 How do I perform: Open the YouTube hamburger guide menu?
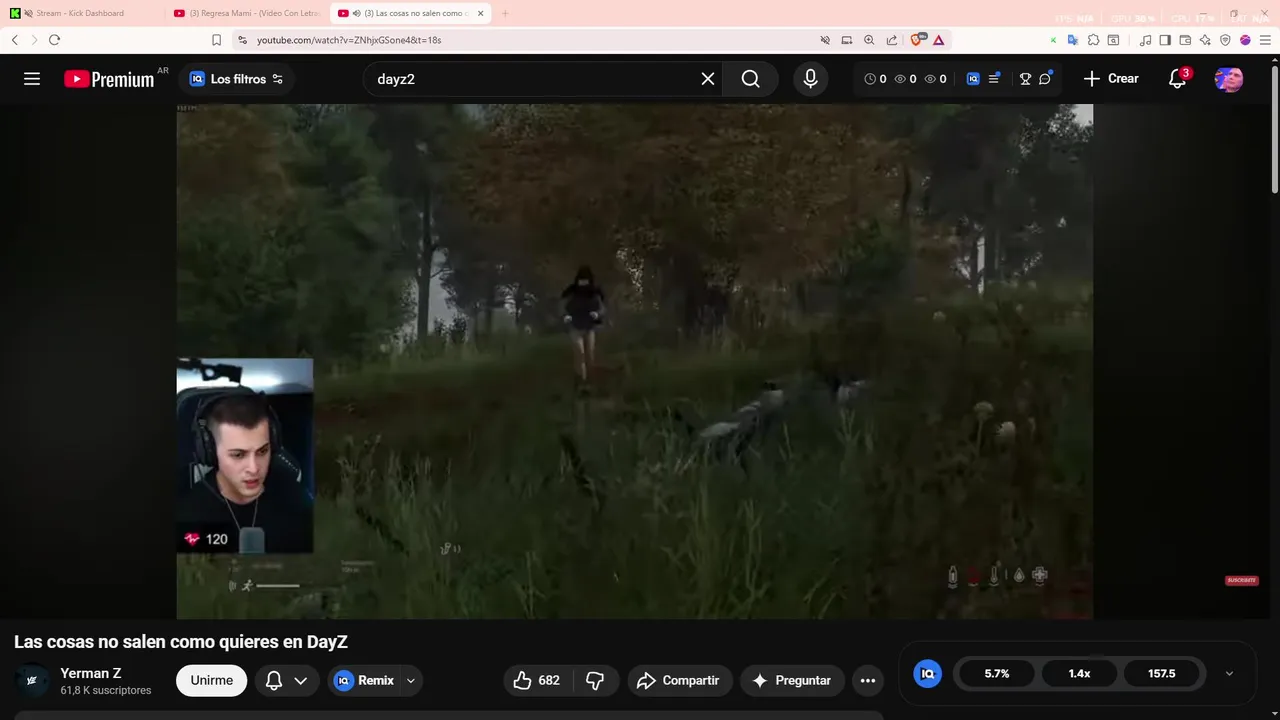pos(32,79)
